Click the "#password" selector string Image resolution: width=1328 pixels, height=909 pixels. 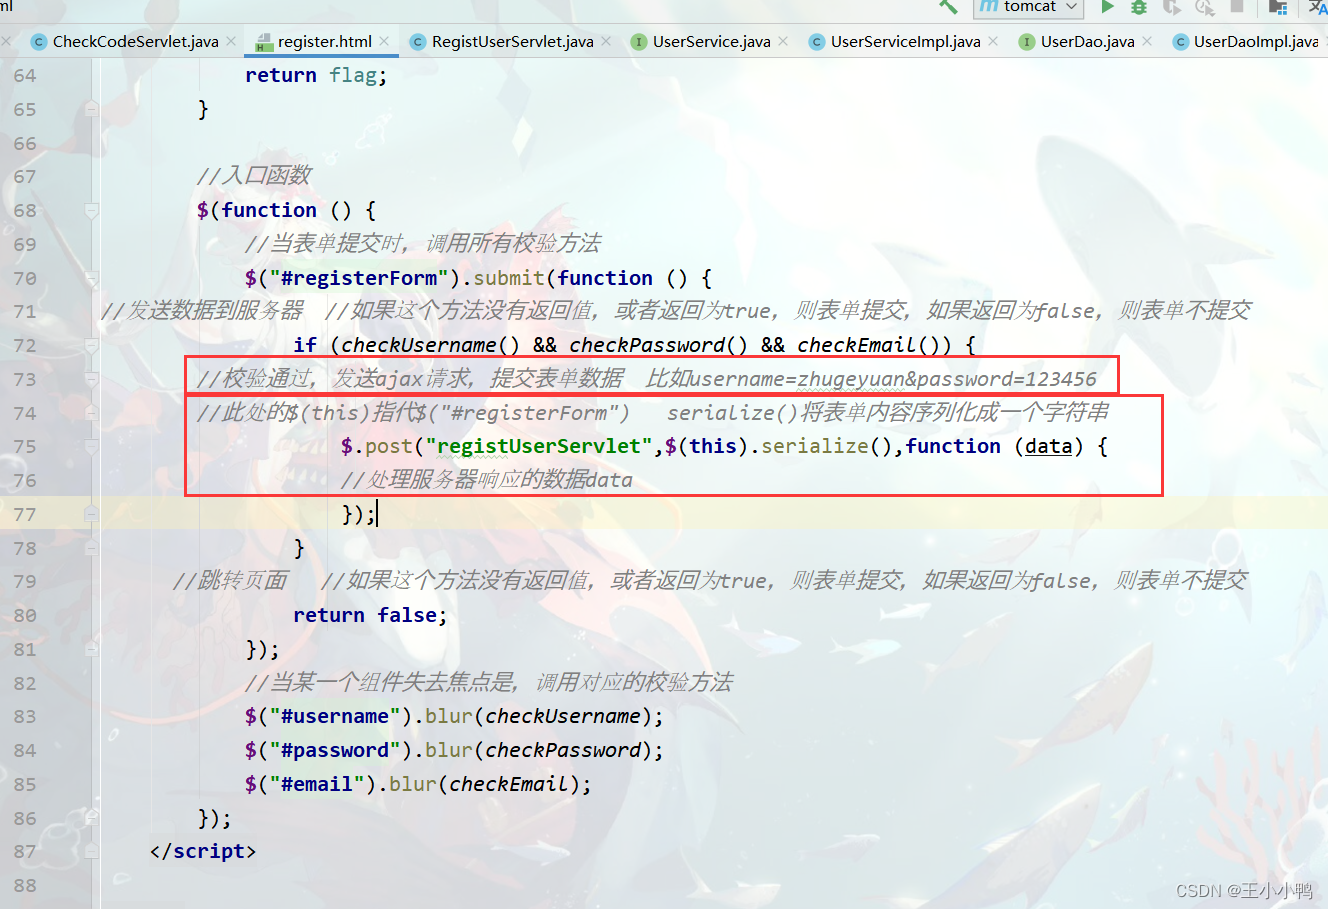tap(335, 751)
